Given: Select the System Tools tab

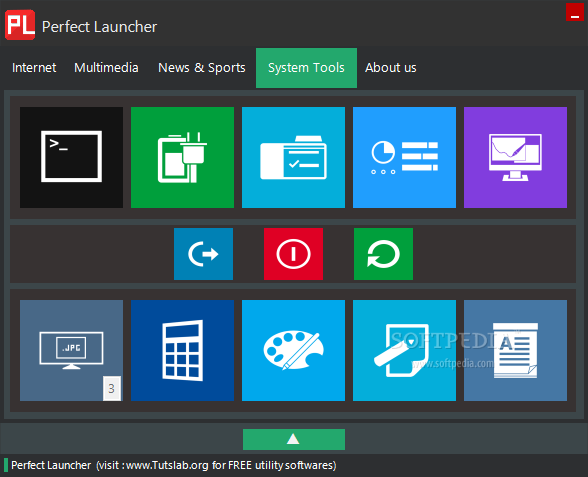Looking at the screenshot, I should pos(306,68).
